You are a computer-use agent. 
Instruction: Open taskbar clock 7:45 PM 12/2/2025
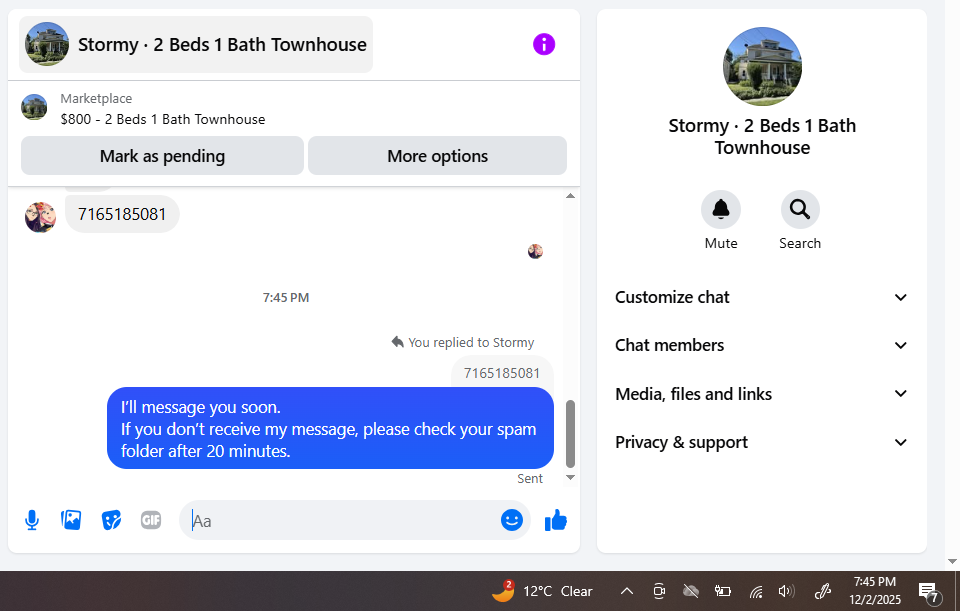(875, 590)
